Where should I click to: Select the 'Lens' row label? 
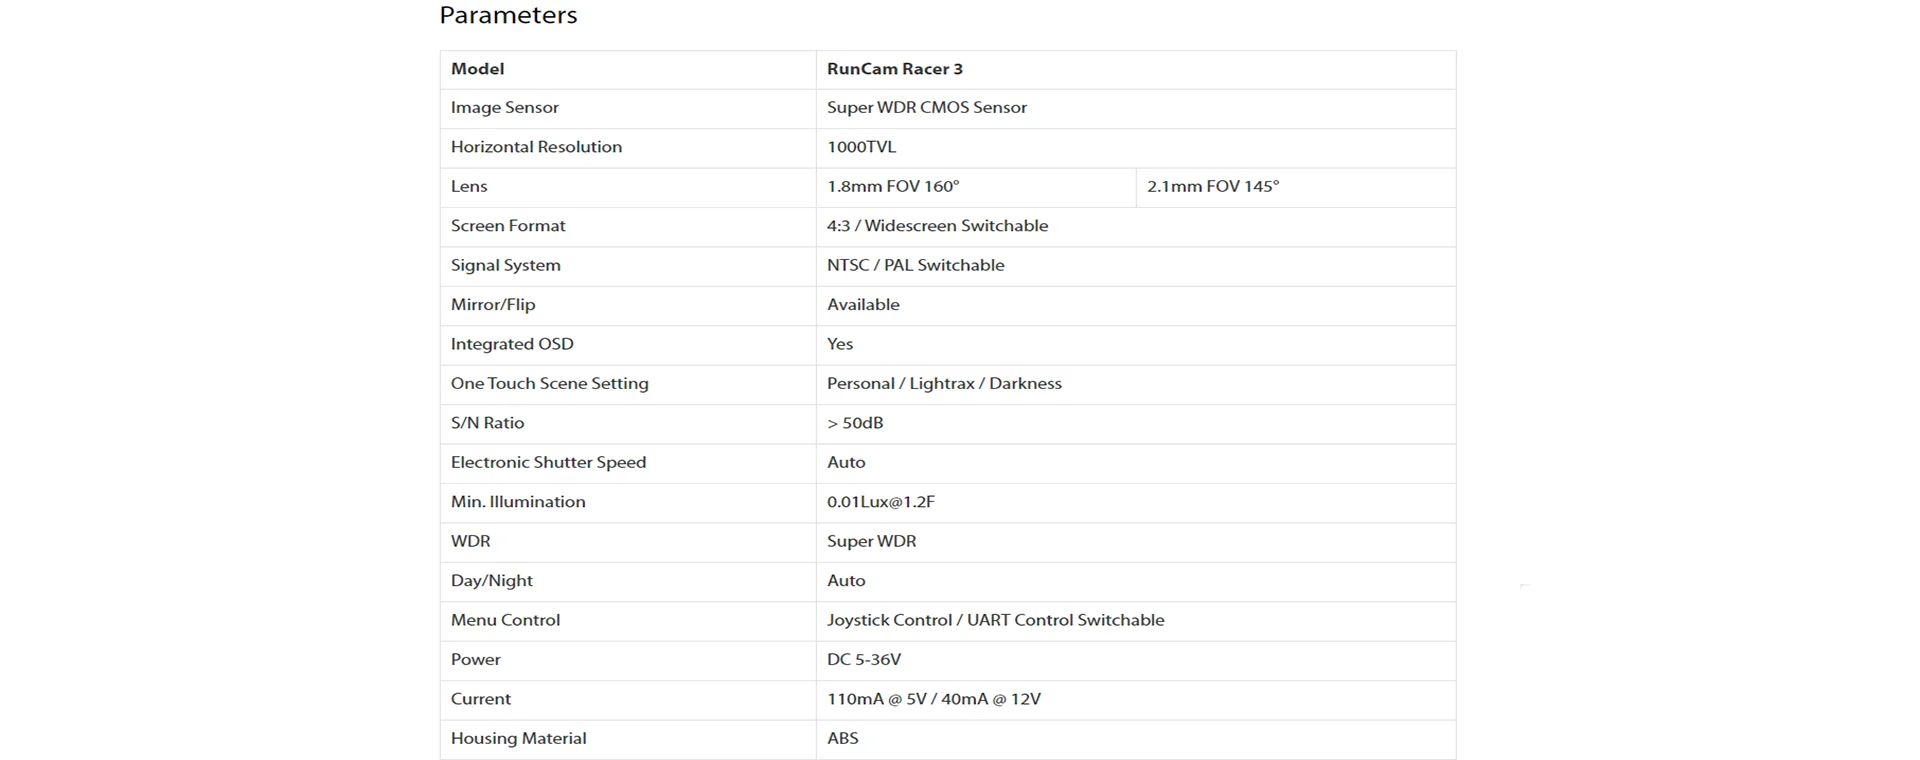[x=469, y=187]
